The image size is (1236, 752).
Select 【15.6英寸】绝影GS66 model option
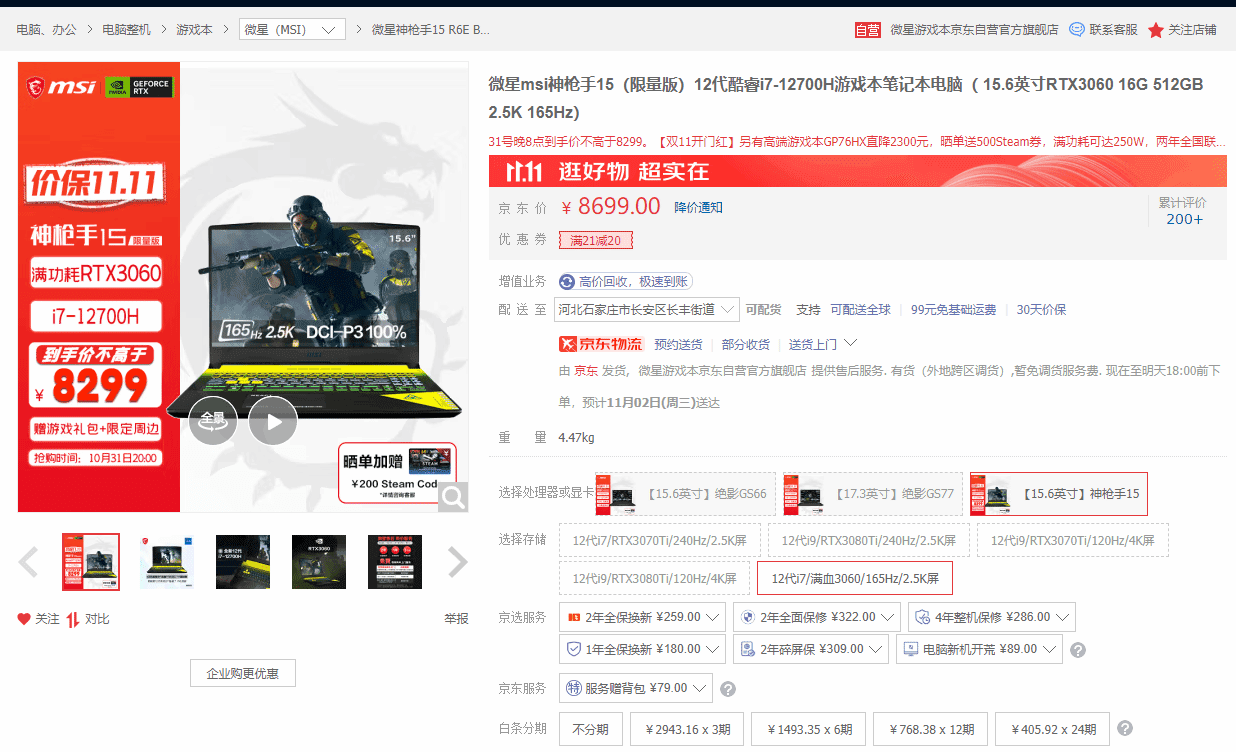(x=686, y=494)
